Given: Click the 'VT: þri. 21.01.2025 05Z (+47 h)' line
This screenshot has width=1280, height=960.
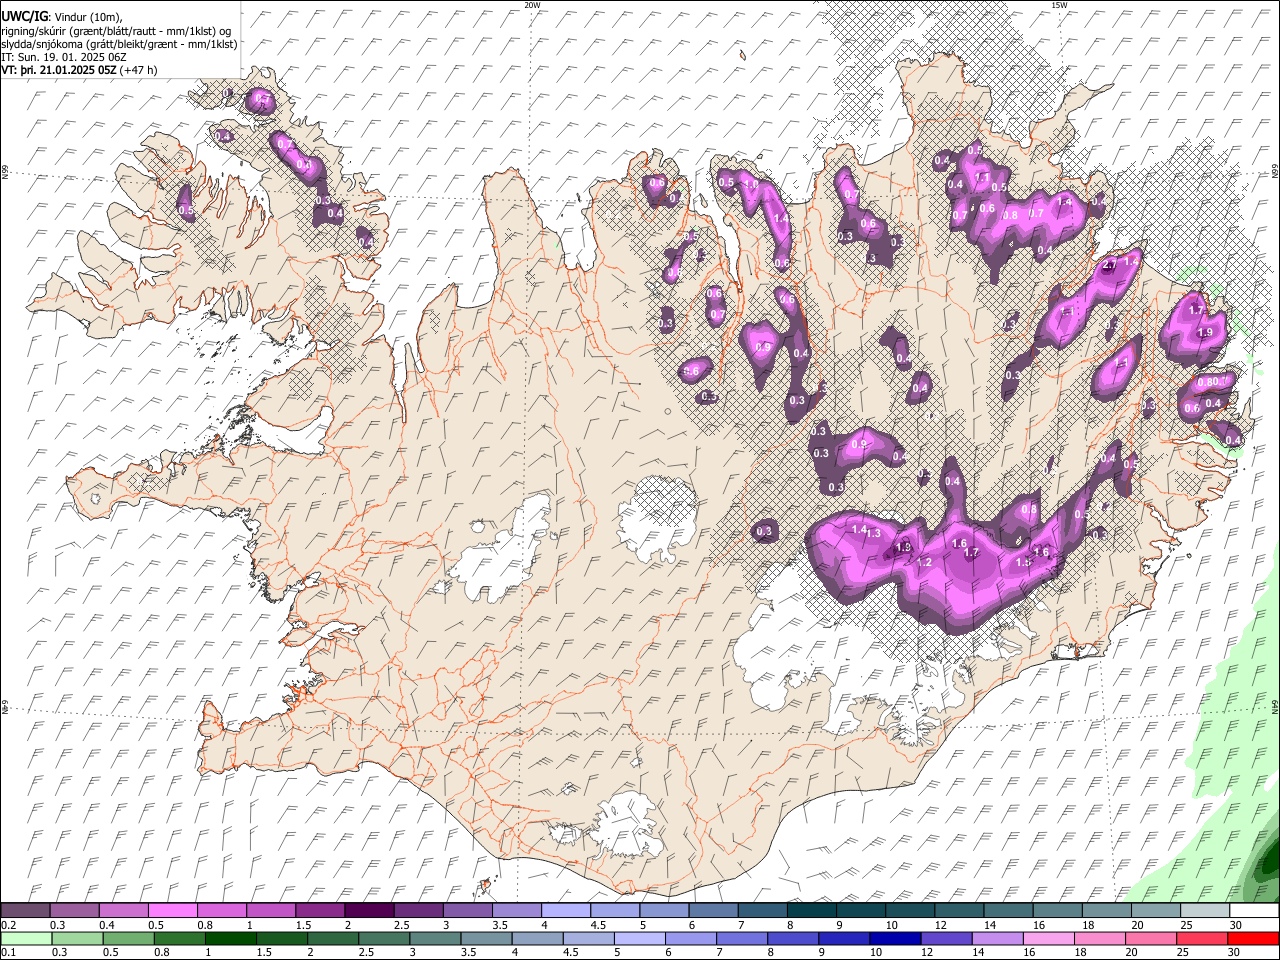Looking at the screenshot, I should coord(80,70).
